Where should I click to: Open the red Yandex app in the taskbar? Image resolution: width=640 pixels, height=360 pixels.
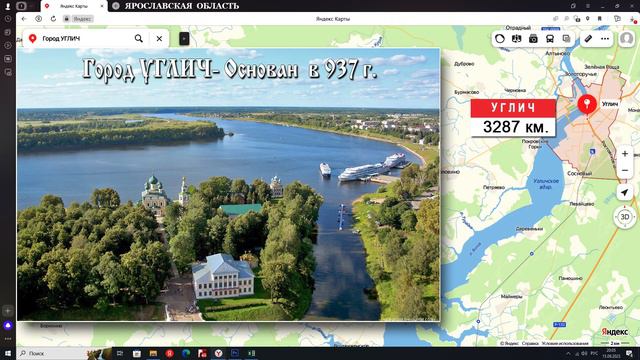[170, 353]
